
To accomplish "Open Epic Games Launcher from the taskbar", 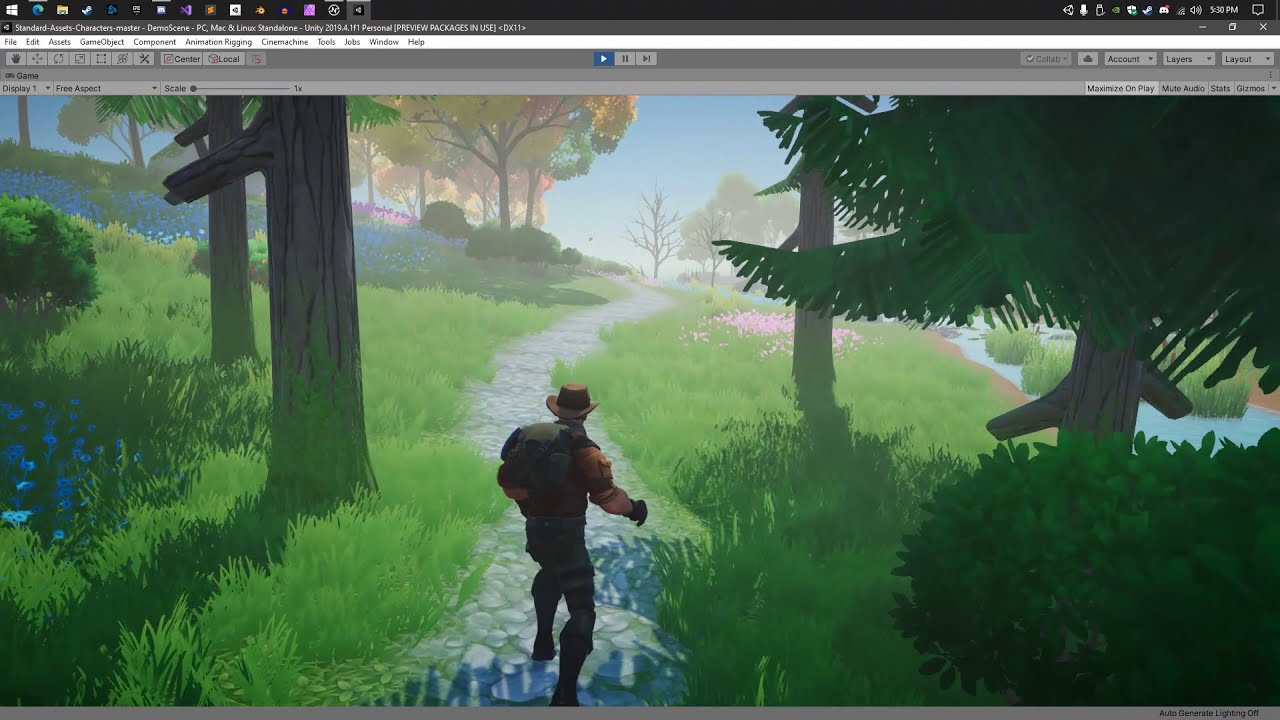I will click(x=137, y=10).
